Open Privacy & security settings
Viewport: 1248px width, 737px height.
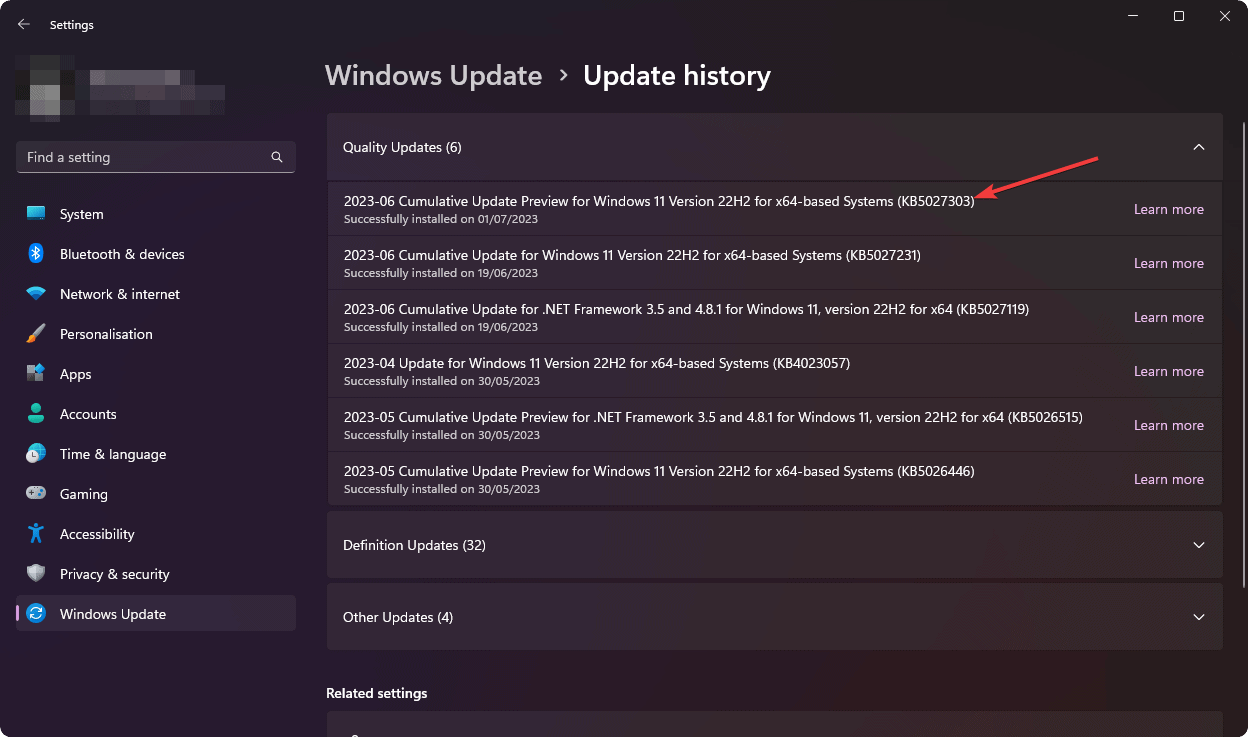coord(112,573)
